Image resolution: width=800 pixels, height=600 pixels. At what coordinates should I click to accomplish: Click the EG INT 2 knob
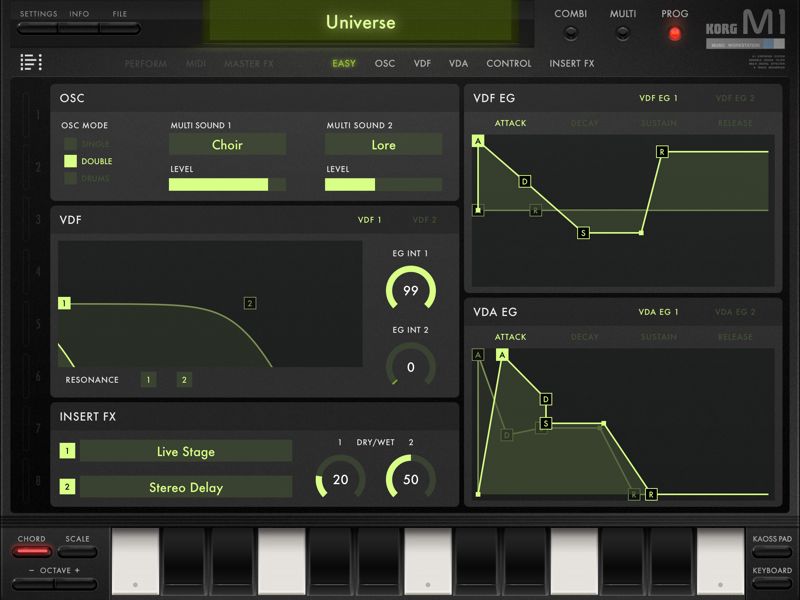pyautogui.click(x=411, y=366)
